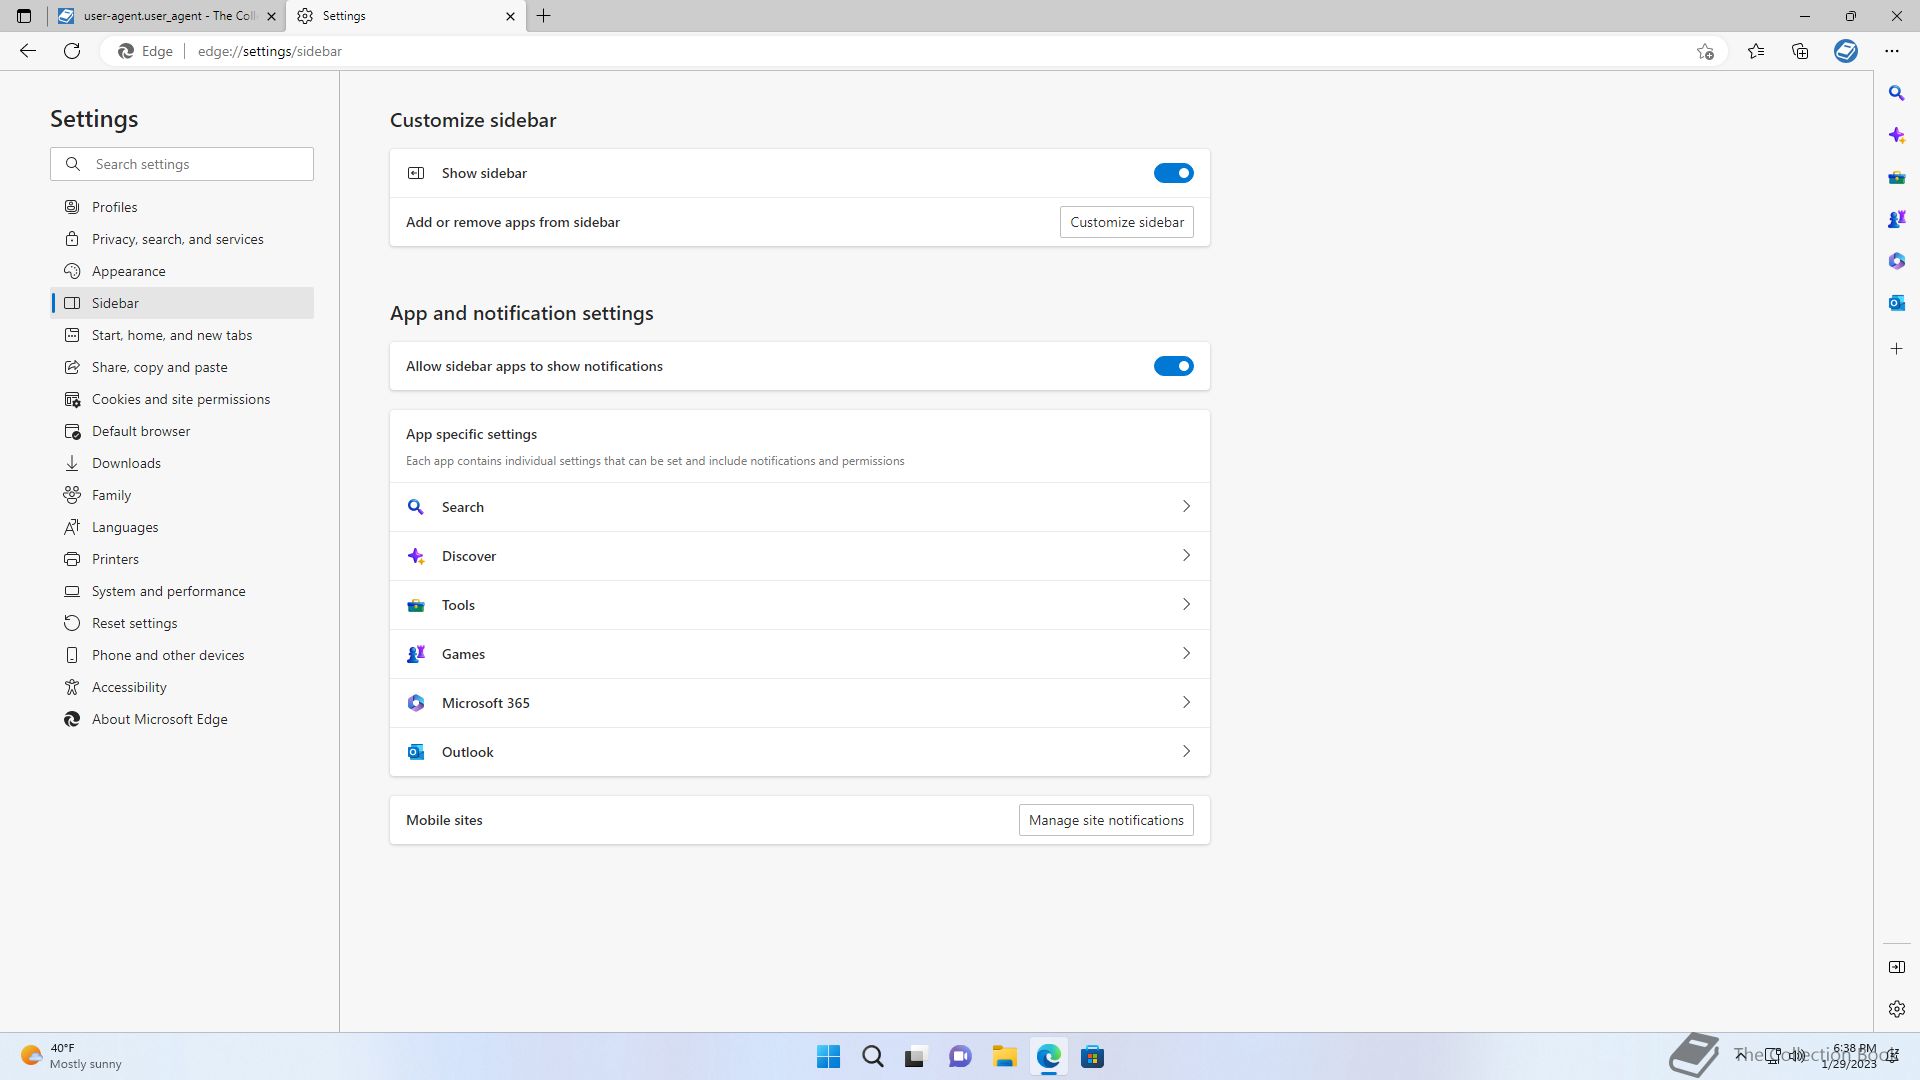Image resolution: width=1920 pixels, height=1080 pixels.
Task: Open Privacy, search, and services section
Action: [x=182, y=239]
